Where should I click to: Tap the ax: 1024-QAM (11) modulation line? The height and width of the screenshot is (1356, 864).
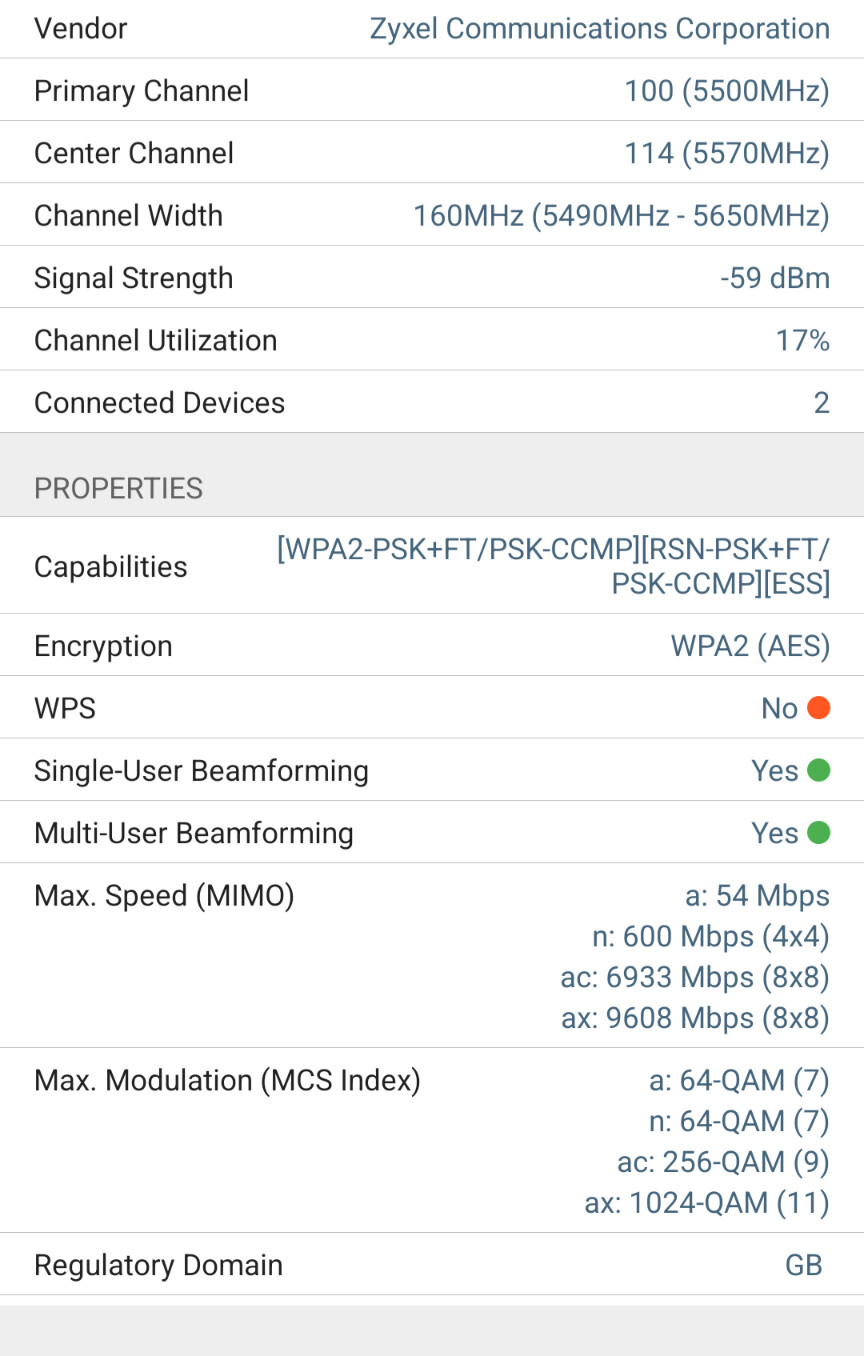coord(707,1203)
